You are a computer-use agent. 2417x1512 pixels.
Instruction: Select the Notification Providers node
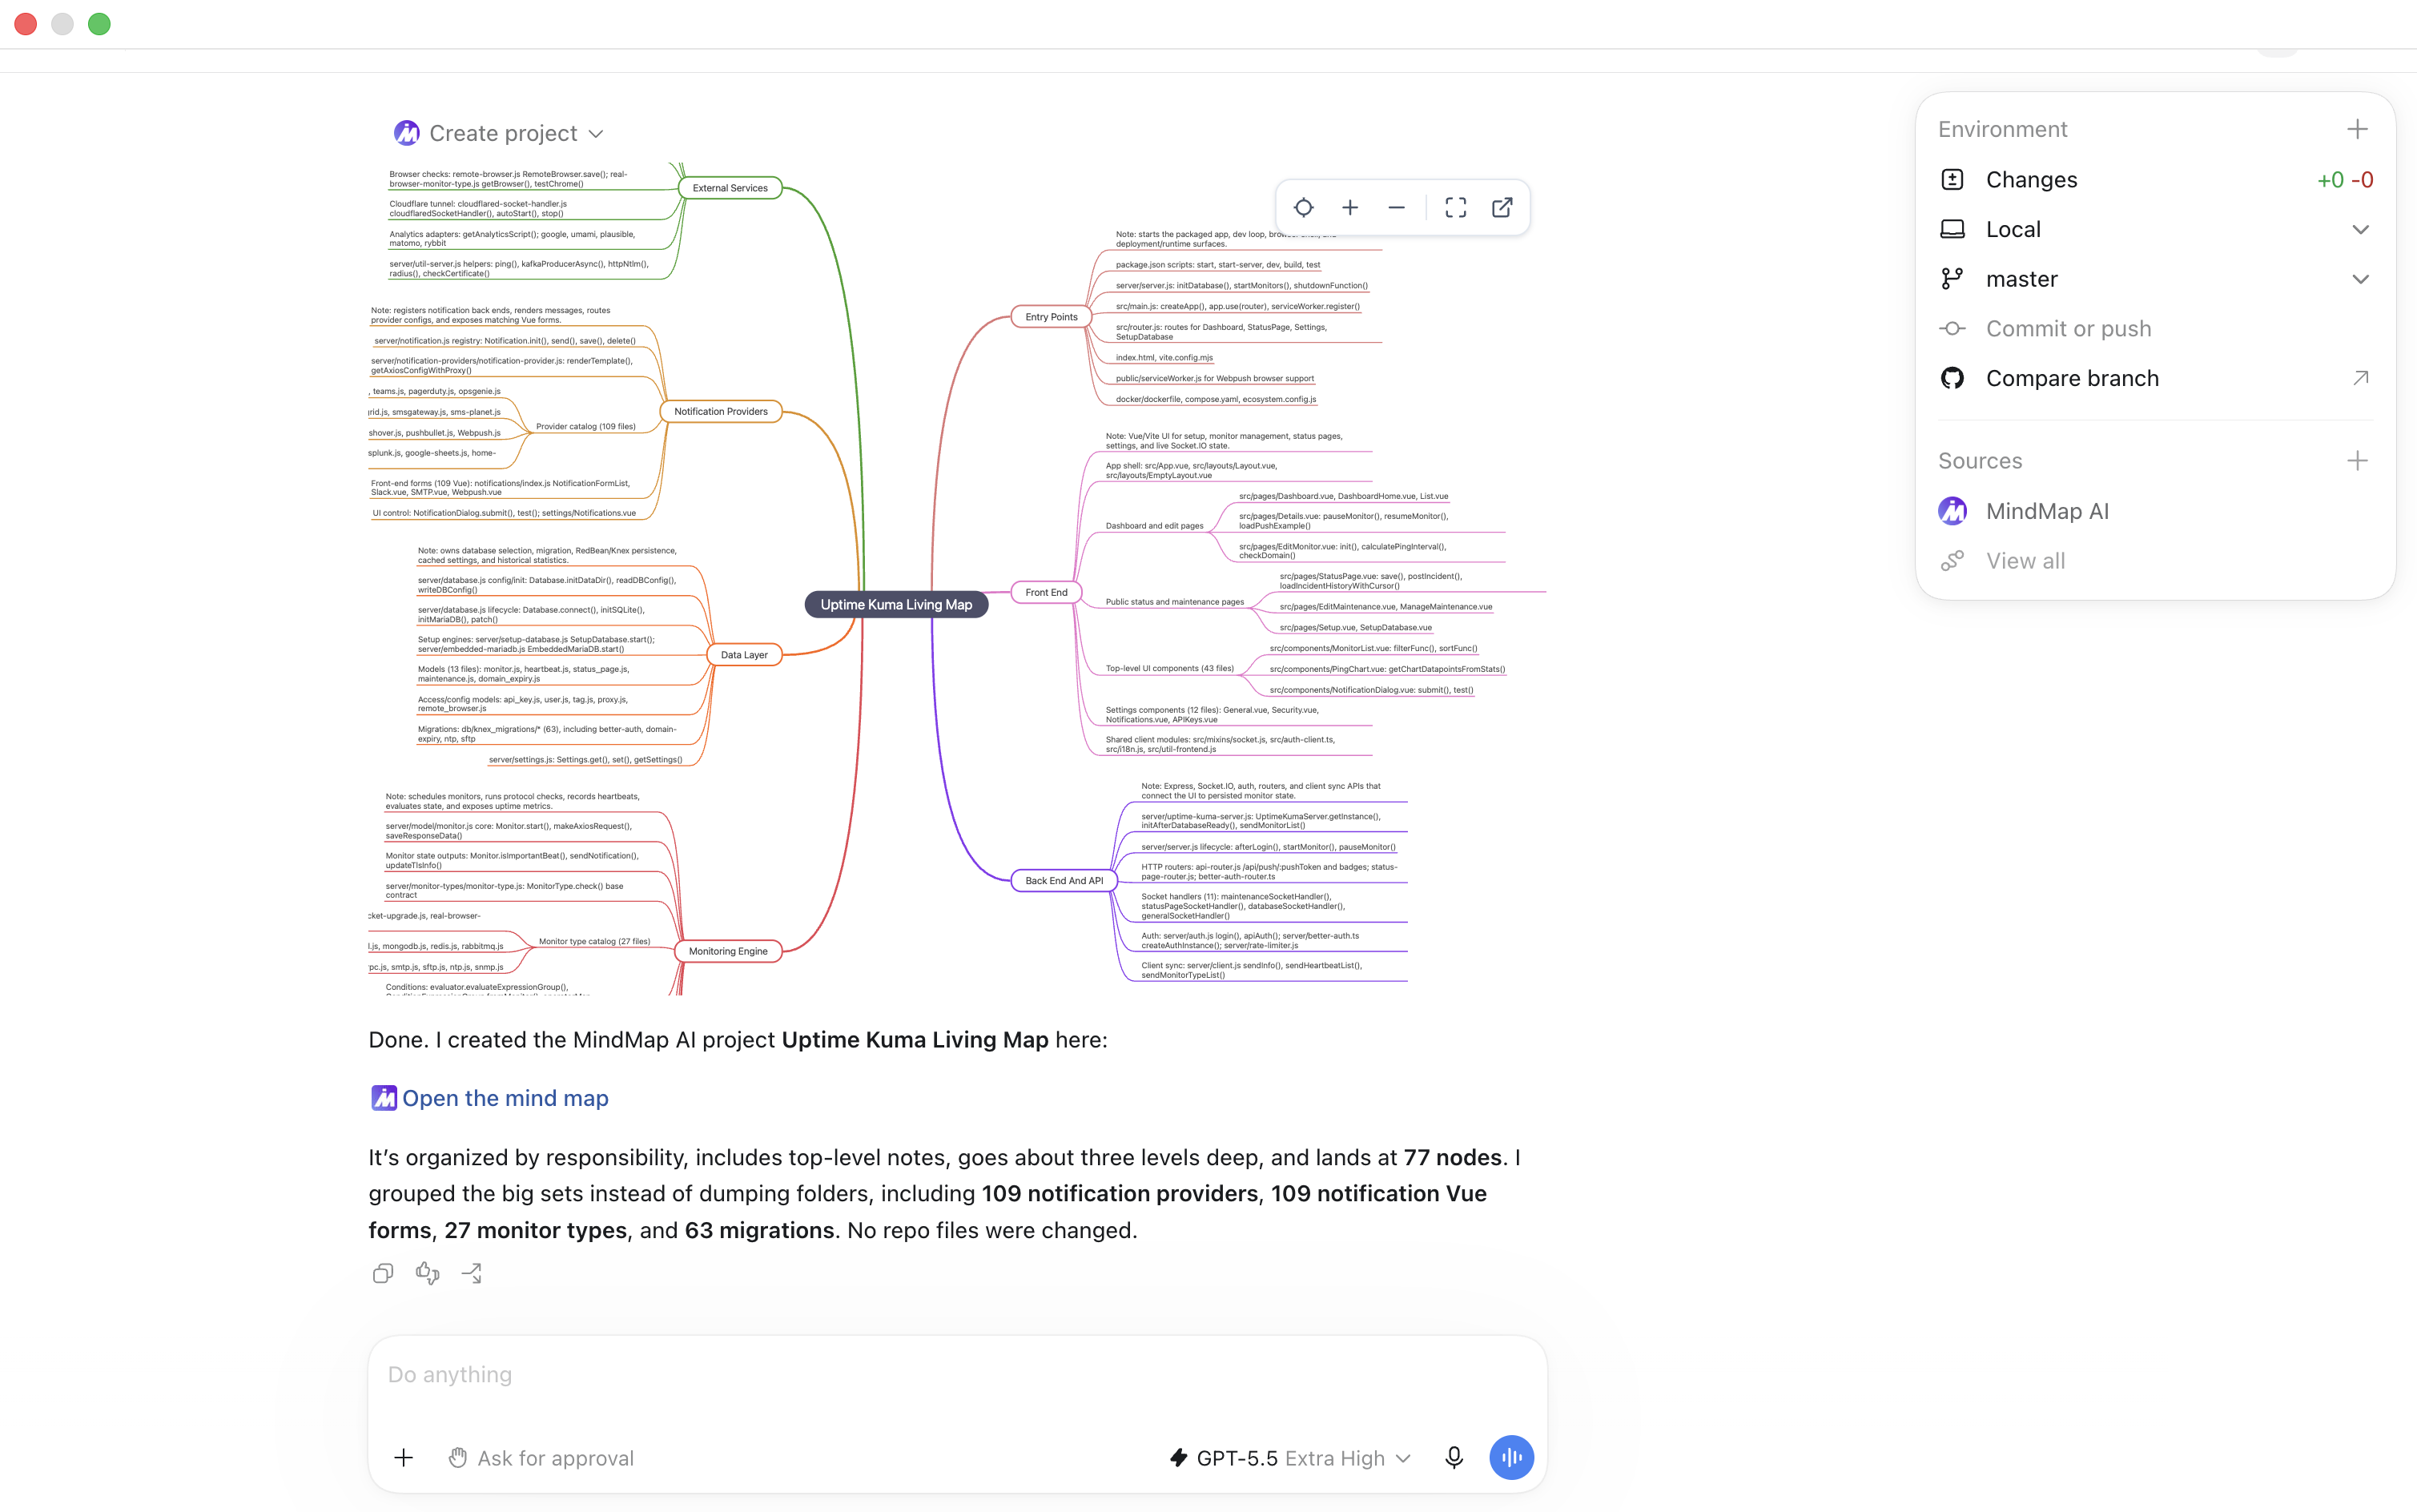click(x=720, y=412)
